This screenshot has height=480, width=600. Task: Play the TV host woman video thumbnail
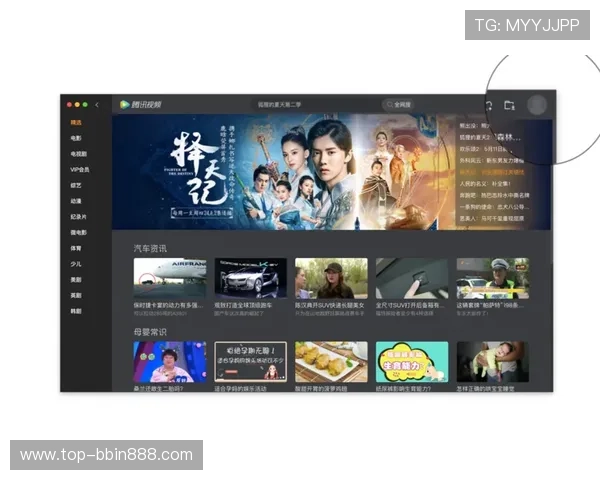(x=170, y=362)
